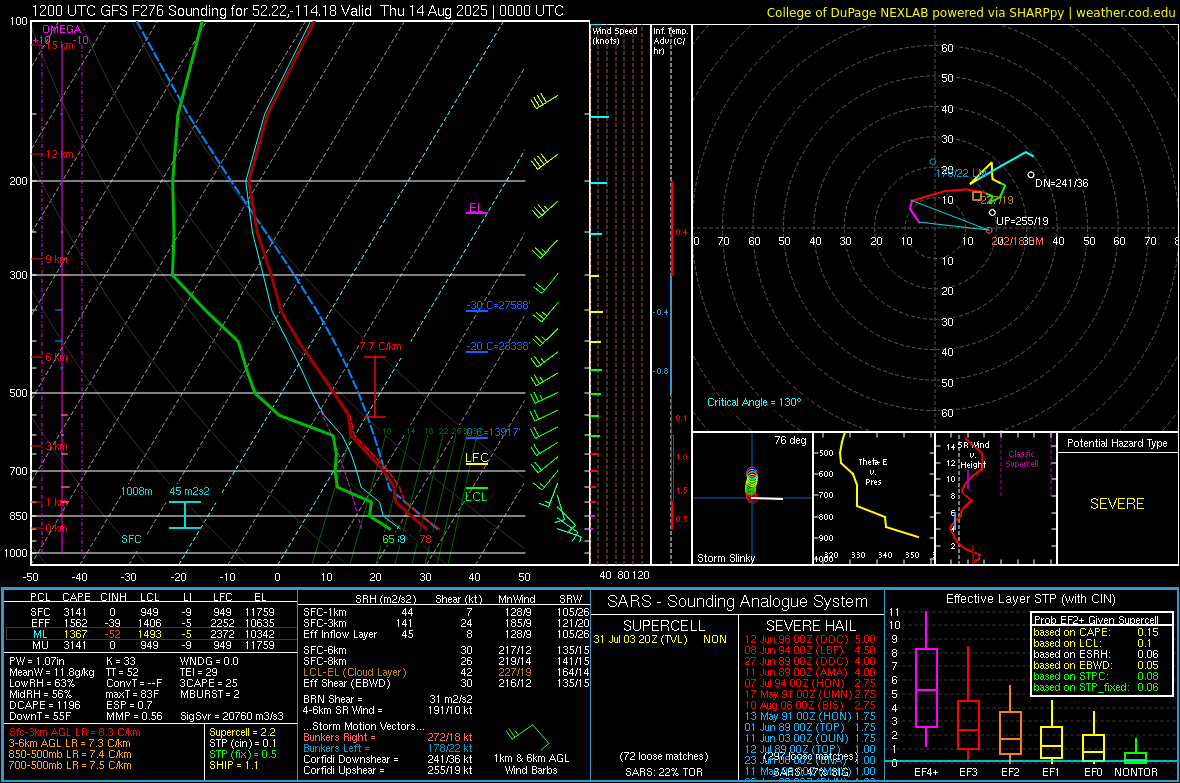Click the red 7.7 C/km lapse rate bracket

(375, 387)
